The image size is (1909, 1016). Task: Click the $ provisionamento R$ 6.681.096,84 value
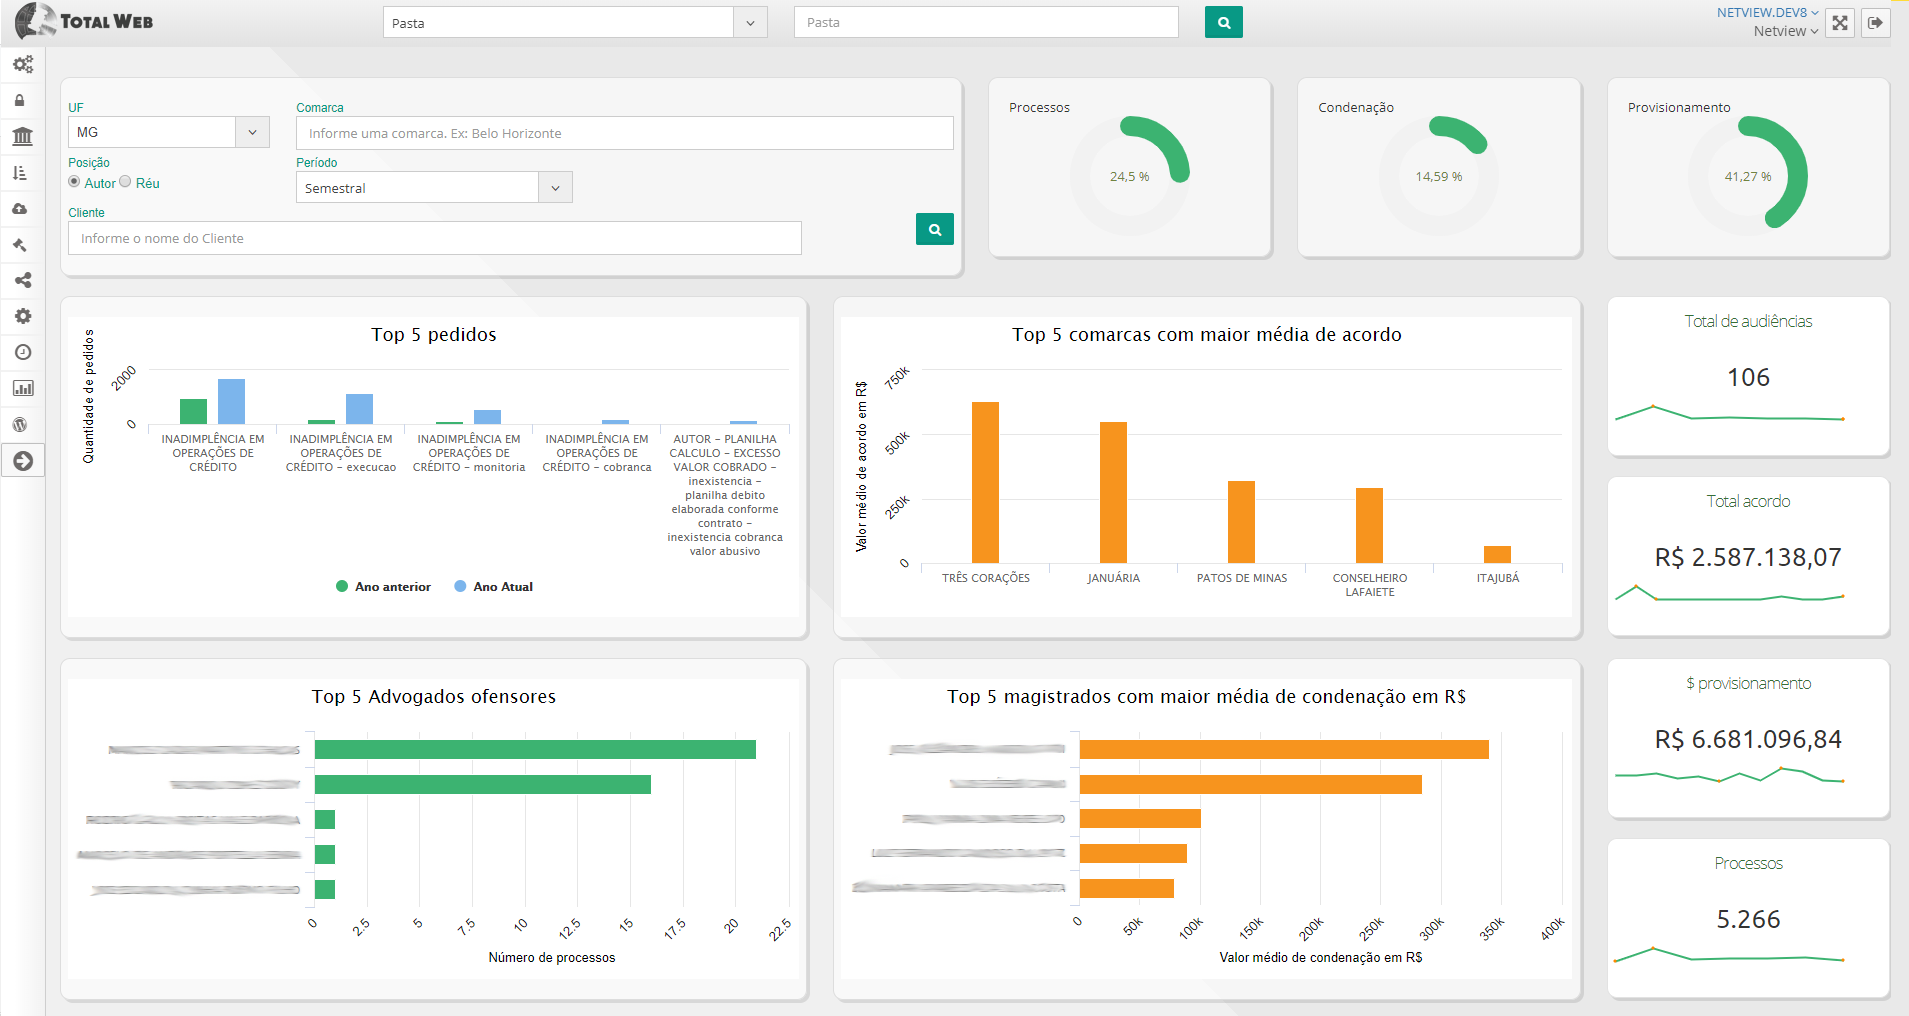coord(1748,739)
